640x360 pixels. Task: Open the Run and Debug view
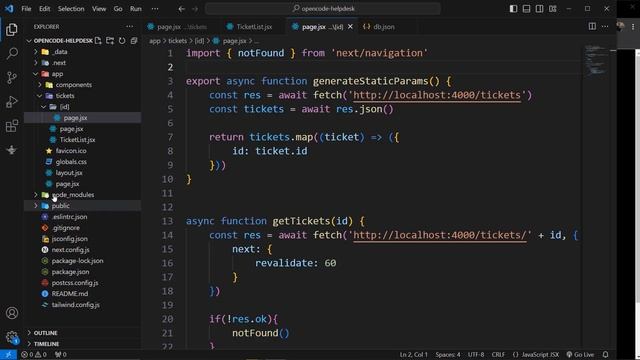click(12, 102)
